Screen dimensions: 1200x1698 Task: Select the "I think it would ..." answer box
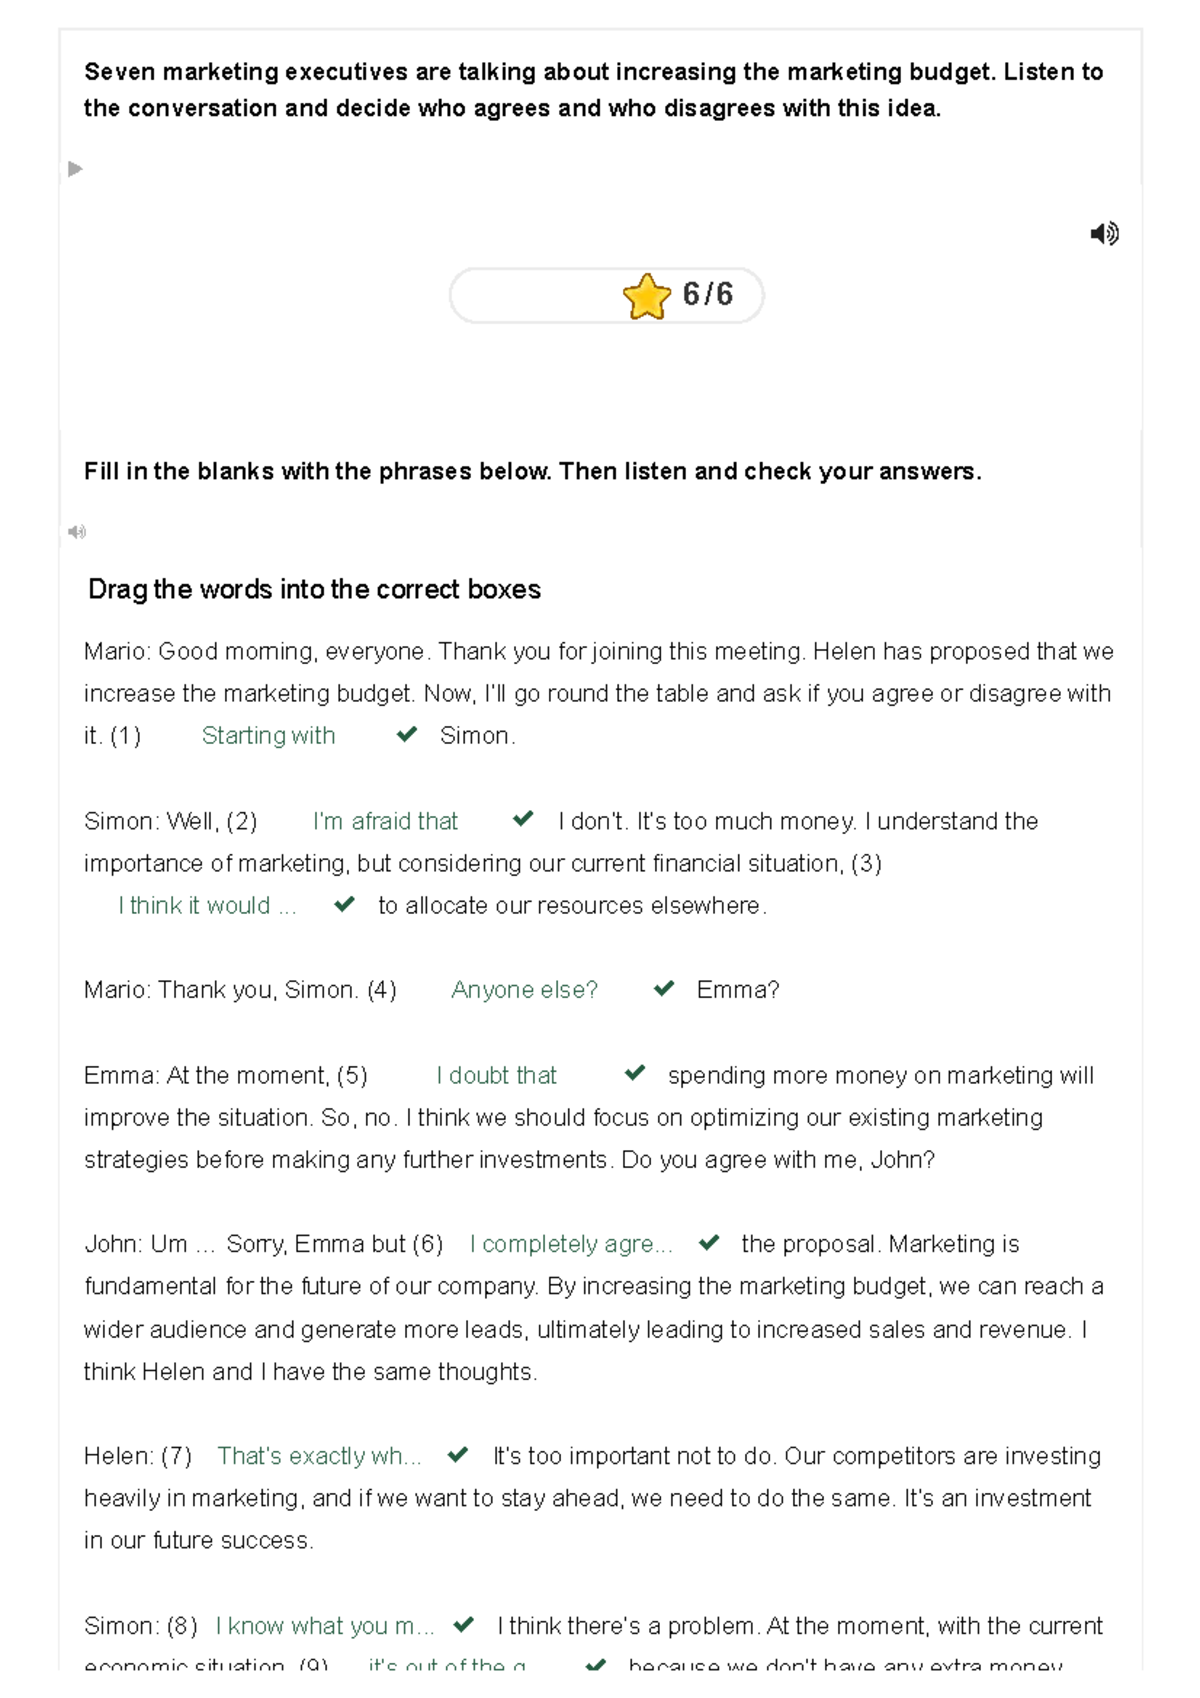click(207, 906)
